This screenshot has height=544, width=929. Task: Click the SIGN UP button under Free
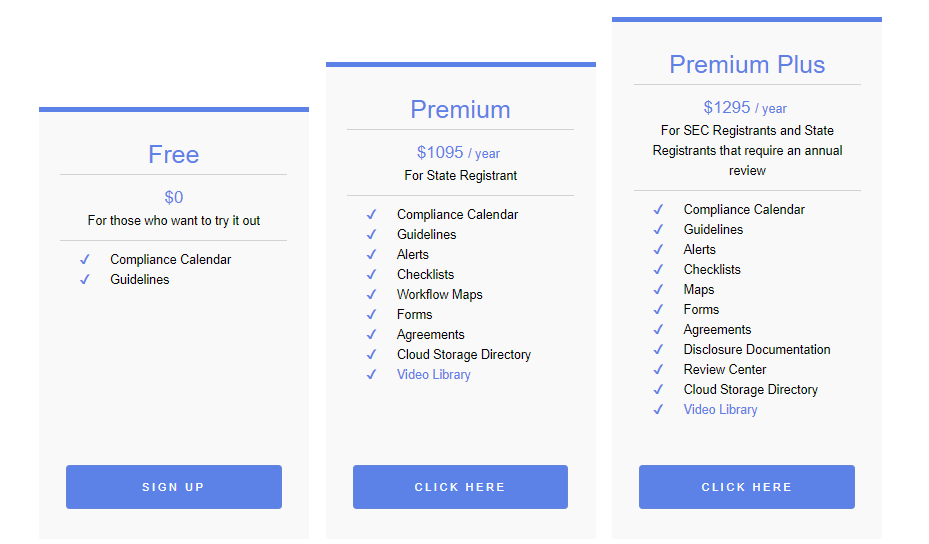coord(174,487)
